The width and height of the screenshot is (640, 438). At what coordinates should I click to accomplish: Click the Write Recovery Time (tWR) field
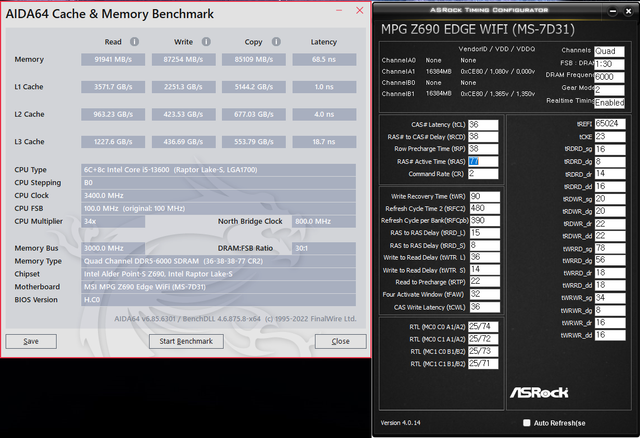click(484, 196)
